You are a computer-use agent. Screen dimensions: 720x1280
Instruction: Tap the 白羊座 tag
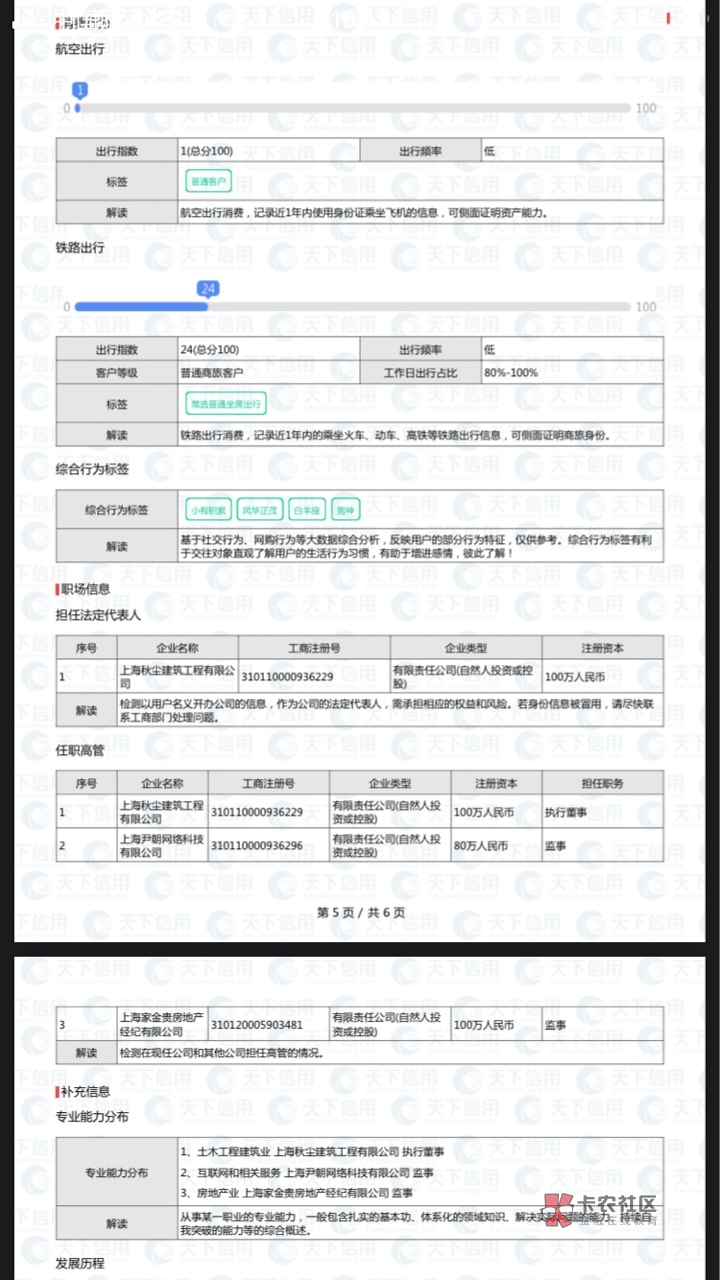pos(305,509)
